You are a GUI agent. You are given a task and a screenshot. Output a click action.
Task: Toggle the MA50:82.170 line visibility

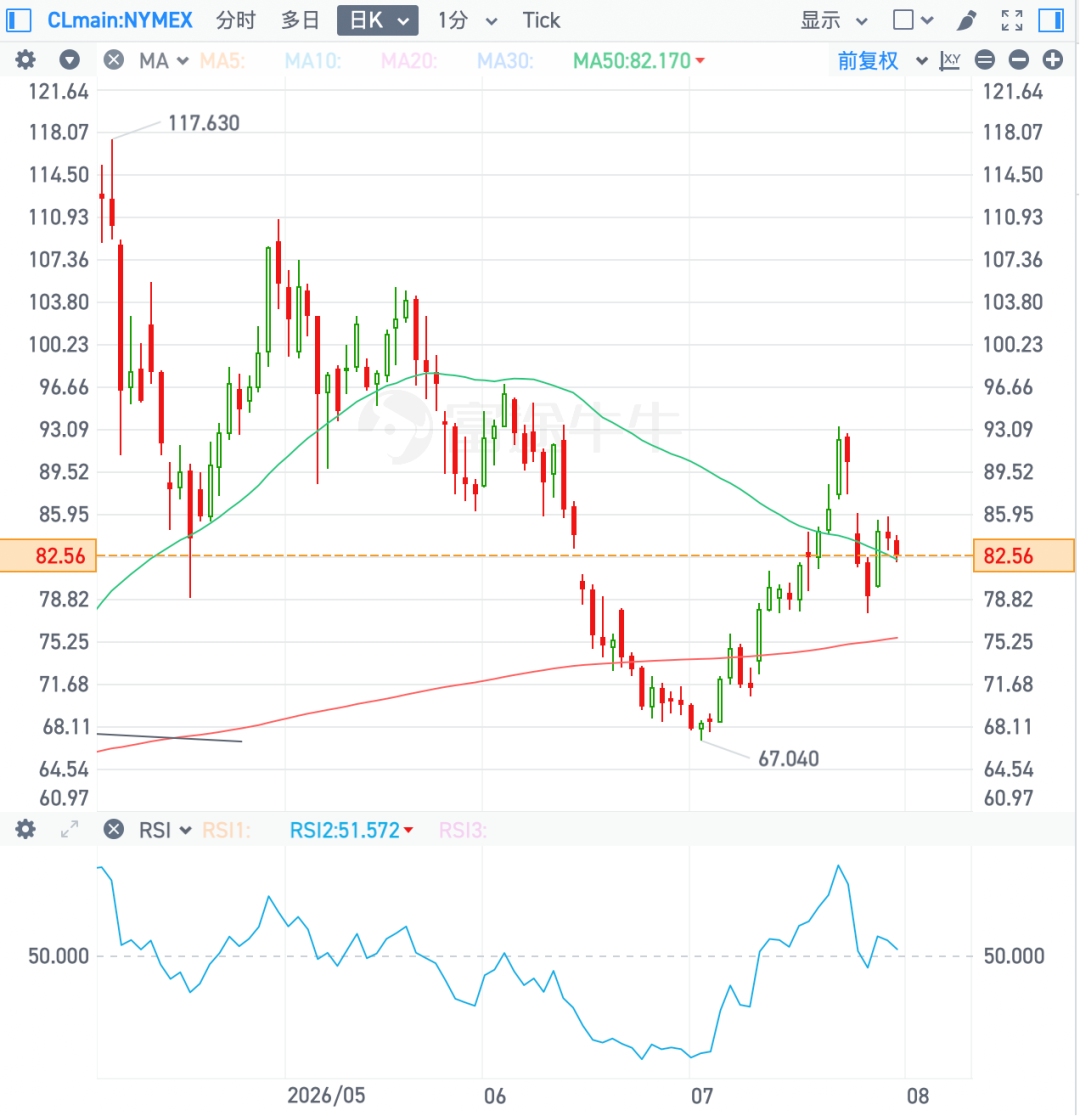(639, 60)
